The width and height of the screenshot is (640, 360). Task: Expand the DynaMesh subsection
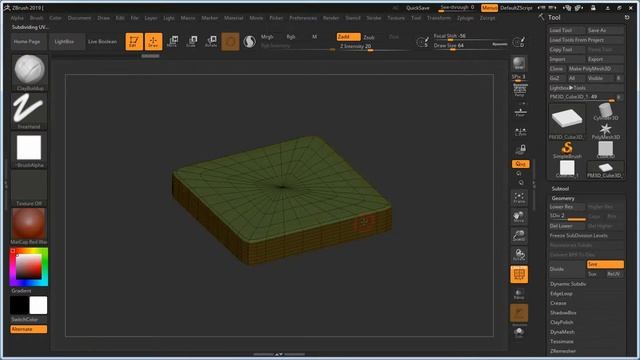coord(562,332)
